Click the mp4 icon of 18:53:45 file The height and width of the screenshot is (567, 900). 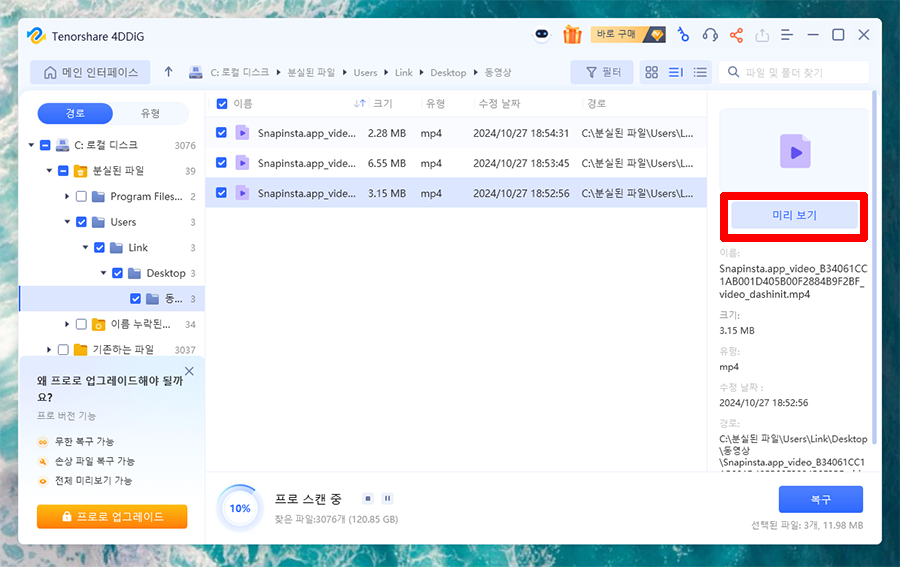(x=242, y=163)
